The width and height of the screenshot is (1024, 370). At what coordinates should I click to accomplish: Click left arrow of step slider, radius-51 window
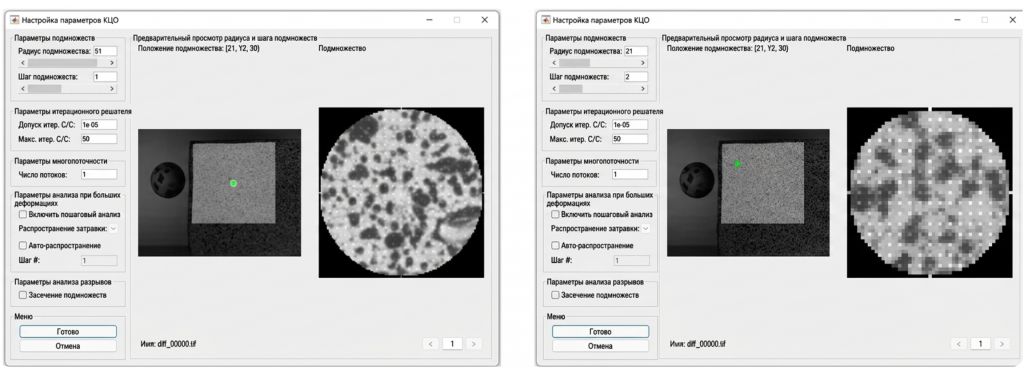(24, 88)
